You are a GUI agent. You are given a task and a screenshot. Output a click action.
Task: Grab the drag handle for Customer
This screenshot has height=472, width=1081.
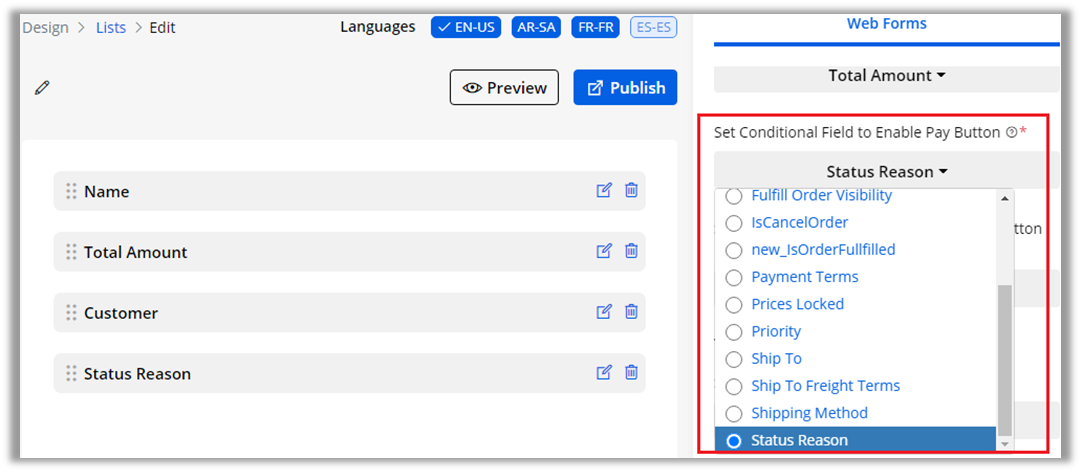click(71, 313)
